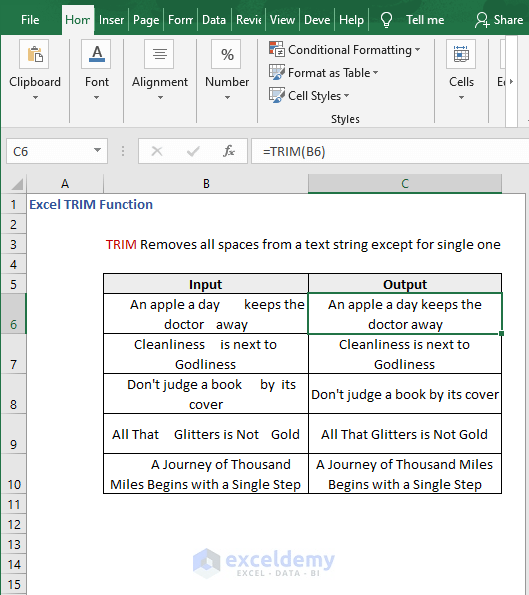529x595 pixels.
Task: Select output cell 'All That Glitters is Not Gold'
Action: tap(405, 434)
